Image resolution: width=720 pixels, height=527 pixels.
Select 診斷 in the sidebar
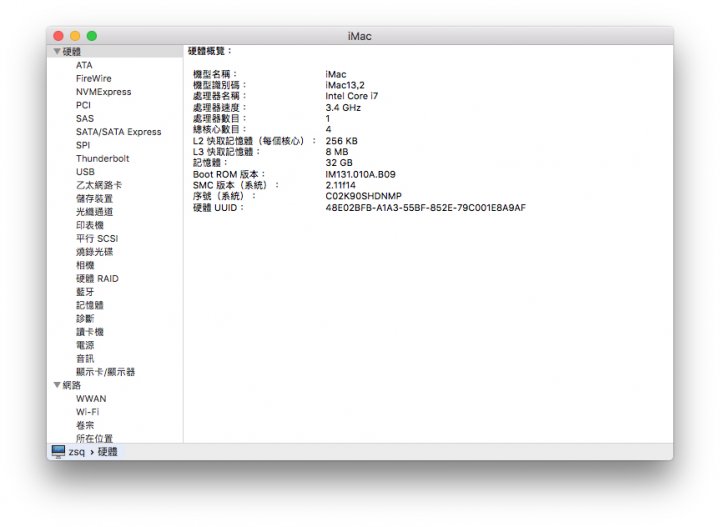tap(85, 319)
